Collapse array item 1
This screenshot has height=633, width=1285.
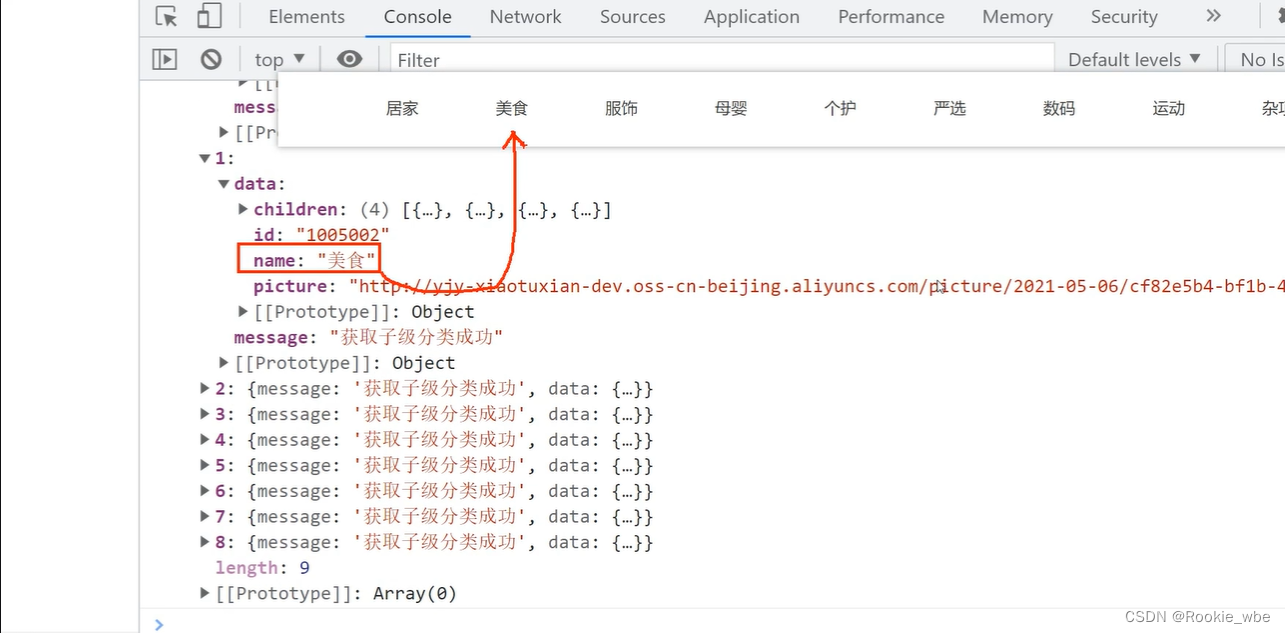(205, 158)
